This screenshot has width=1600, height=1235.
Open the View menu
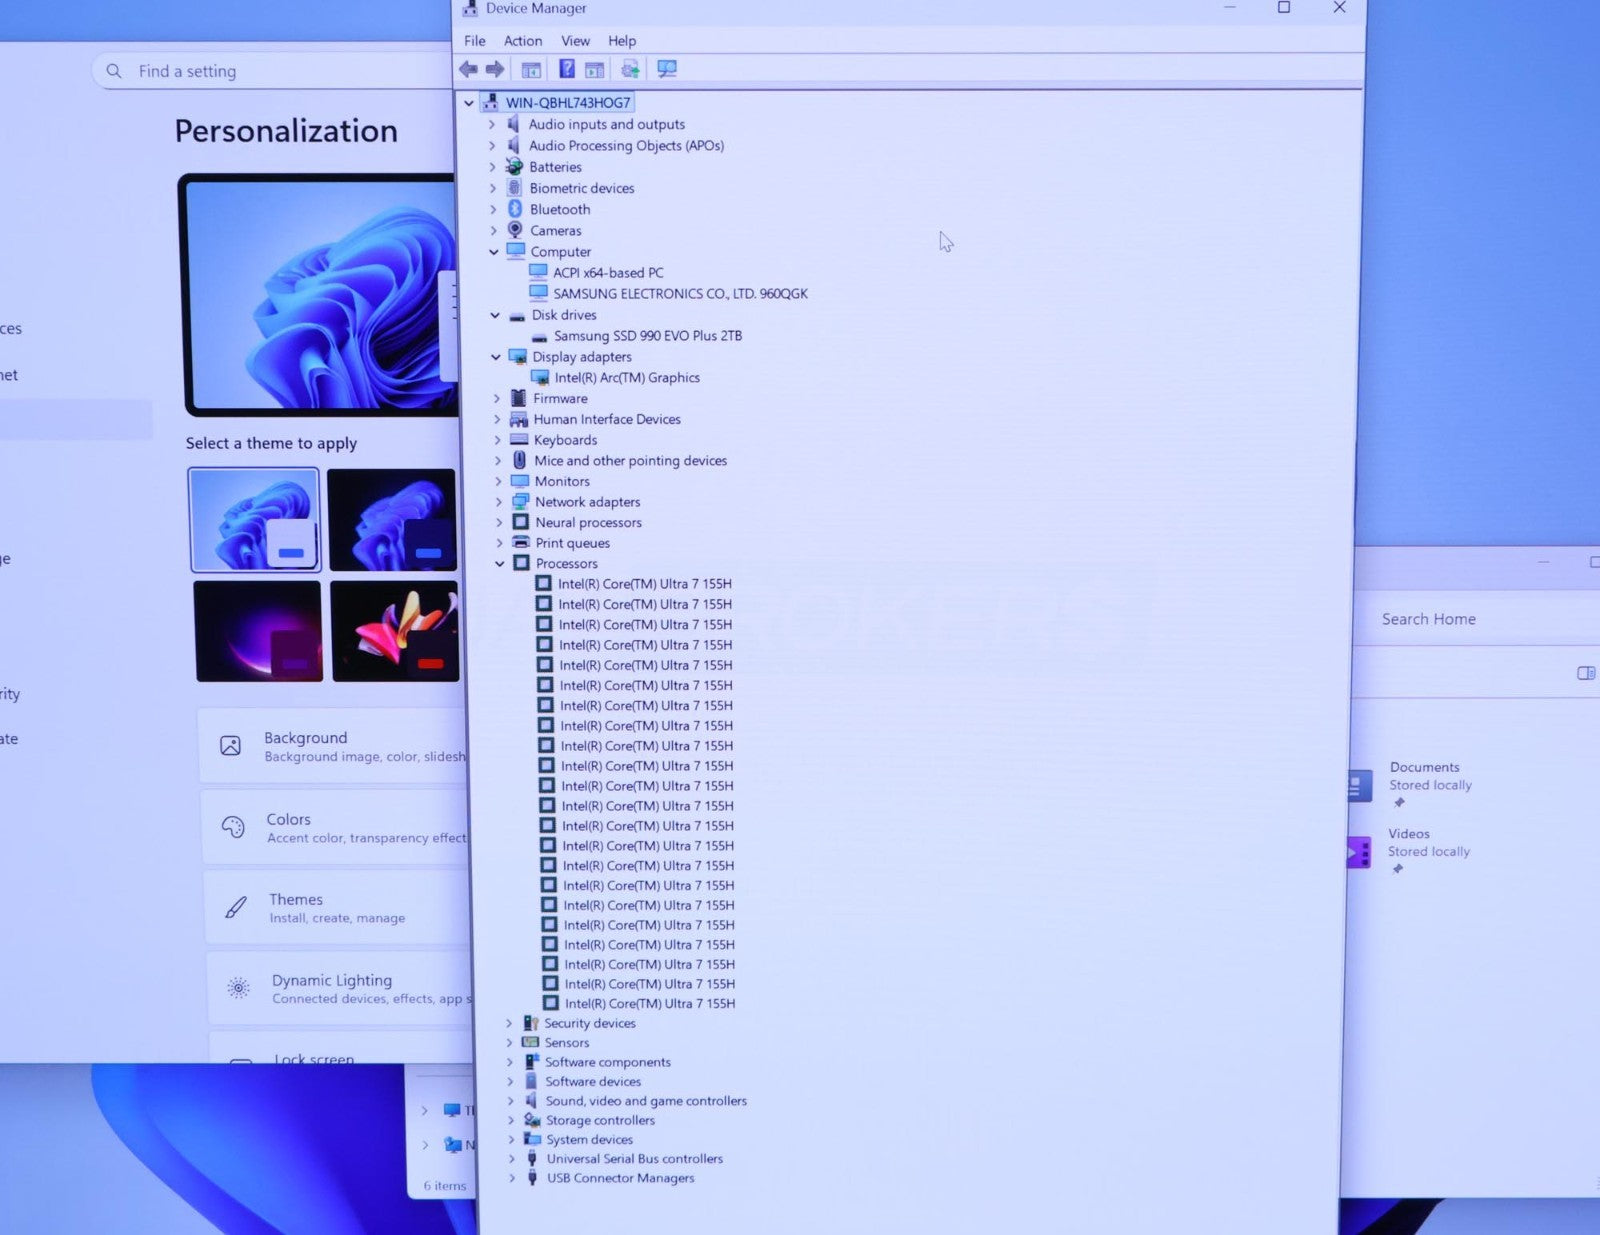pos(575,41)
